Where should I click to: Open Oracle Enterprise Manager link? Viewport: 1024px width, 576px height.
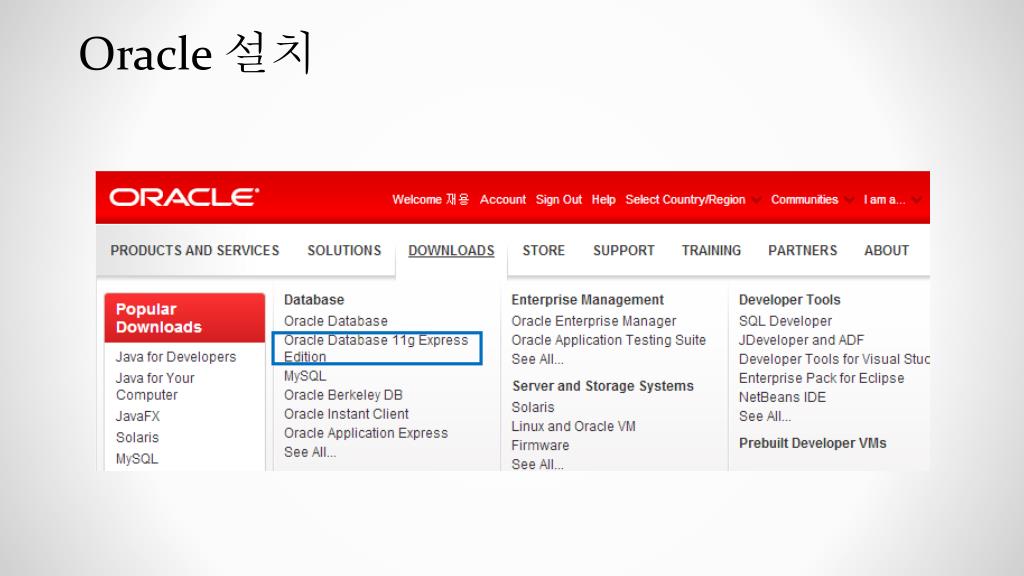click(x=594, y=321)
